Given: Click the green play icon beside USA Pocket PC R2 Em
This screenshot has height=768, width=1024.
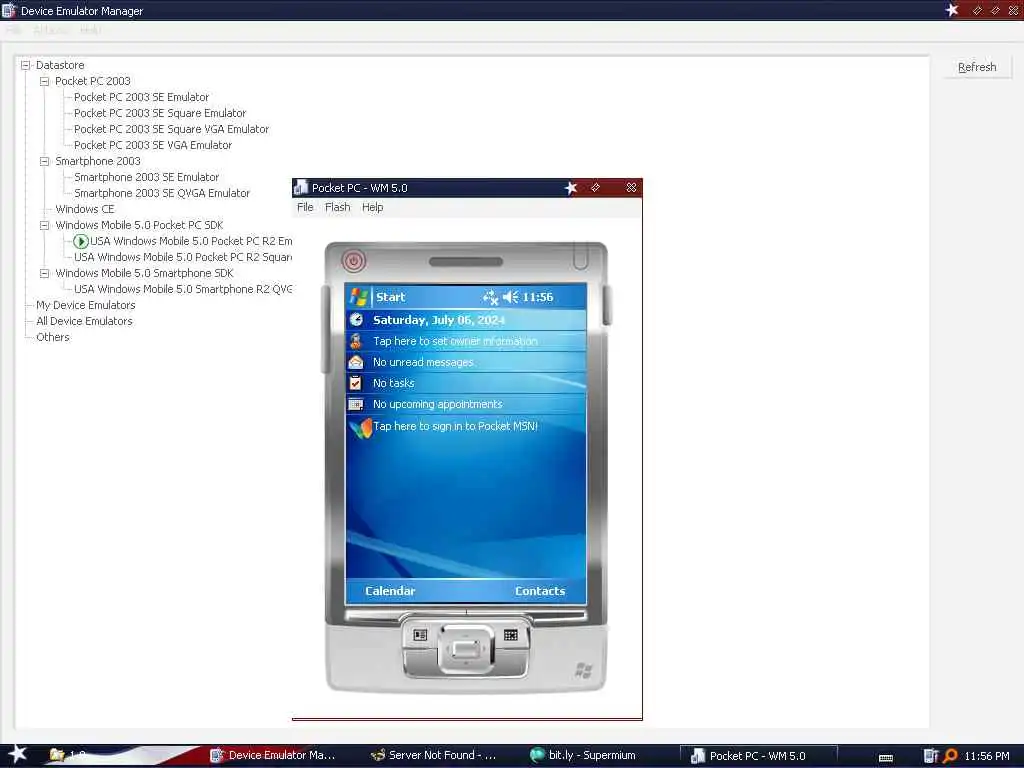Looking at the screenshot, I should pos(81,241).
